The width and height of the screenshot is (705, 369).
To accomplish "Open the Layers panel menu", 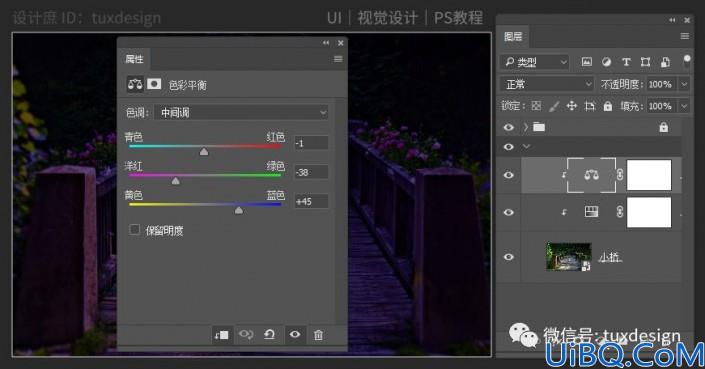I will point(685,36).
